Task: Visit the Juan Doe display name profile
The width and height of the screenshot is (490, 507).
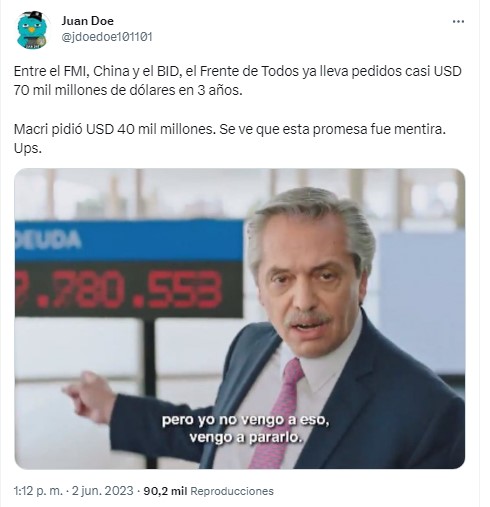Action: pyautogui.click(x=87, y=21)
